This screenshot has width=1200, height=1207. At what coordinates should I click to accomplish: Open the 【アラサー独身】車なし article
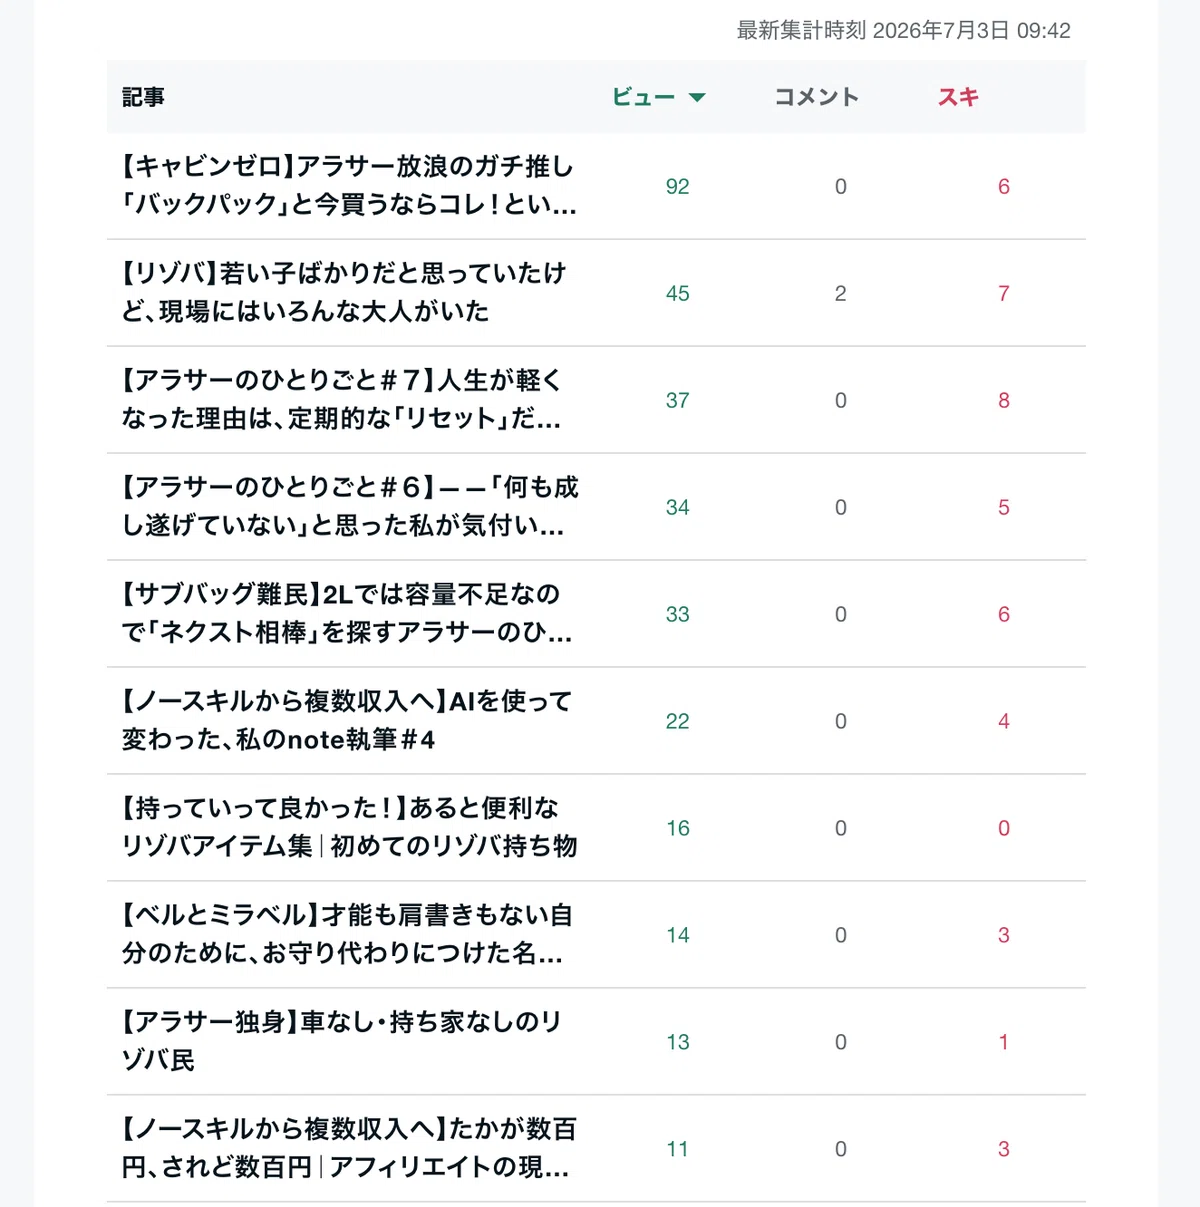(341, 1041)
